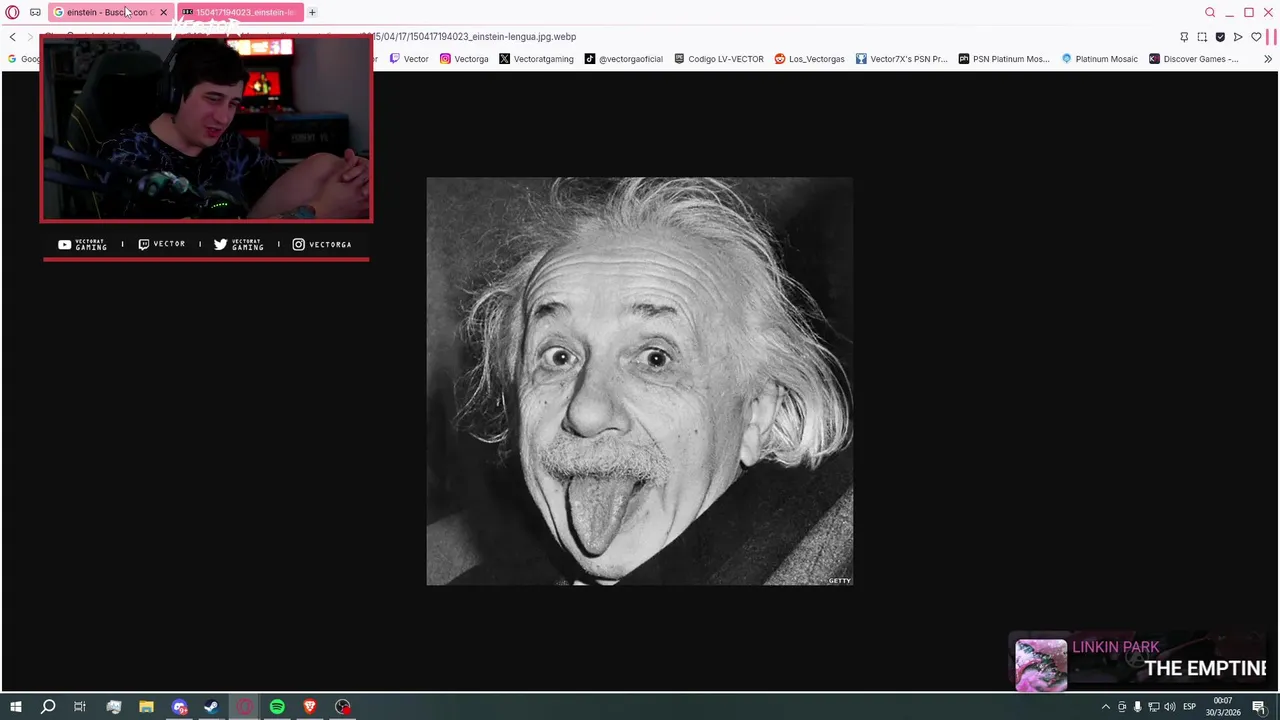Viewport: 1280px width, 720px height.
Task: Open the Los_Vectorgas Reddit bookmark
Action: click(x=810, y=59)
